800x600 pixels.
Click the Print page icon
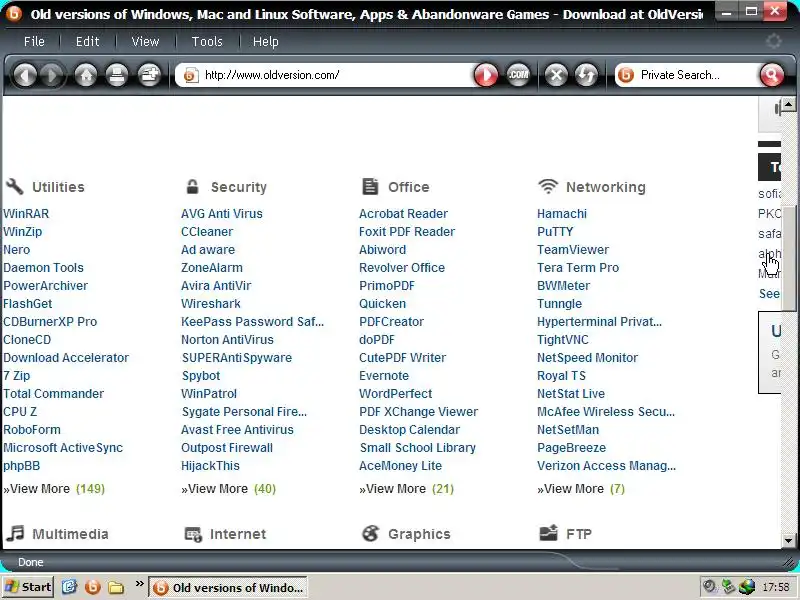(x=117, y=76)
